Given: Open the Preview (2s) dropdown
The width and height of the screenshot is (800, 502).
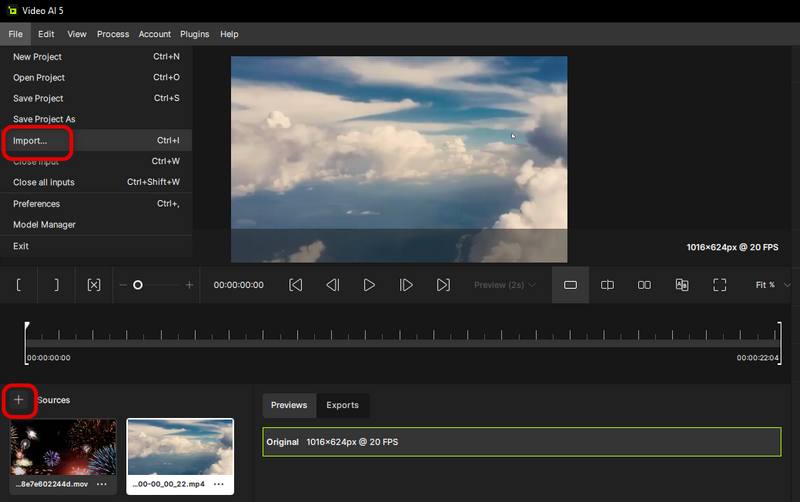Looking at the screenshot, I should pos(505,285).
